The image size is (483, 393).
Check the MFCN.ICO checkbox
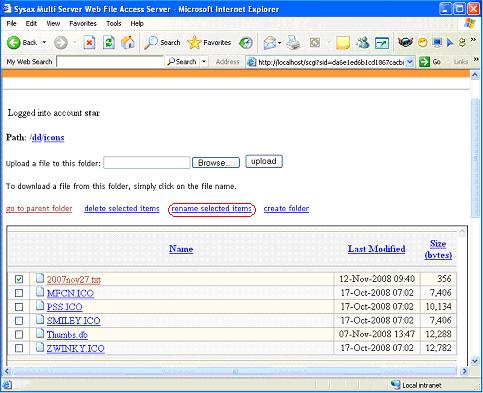tap(19, 293)
